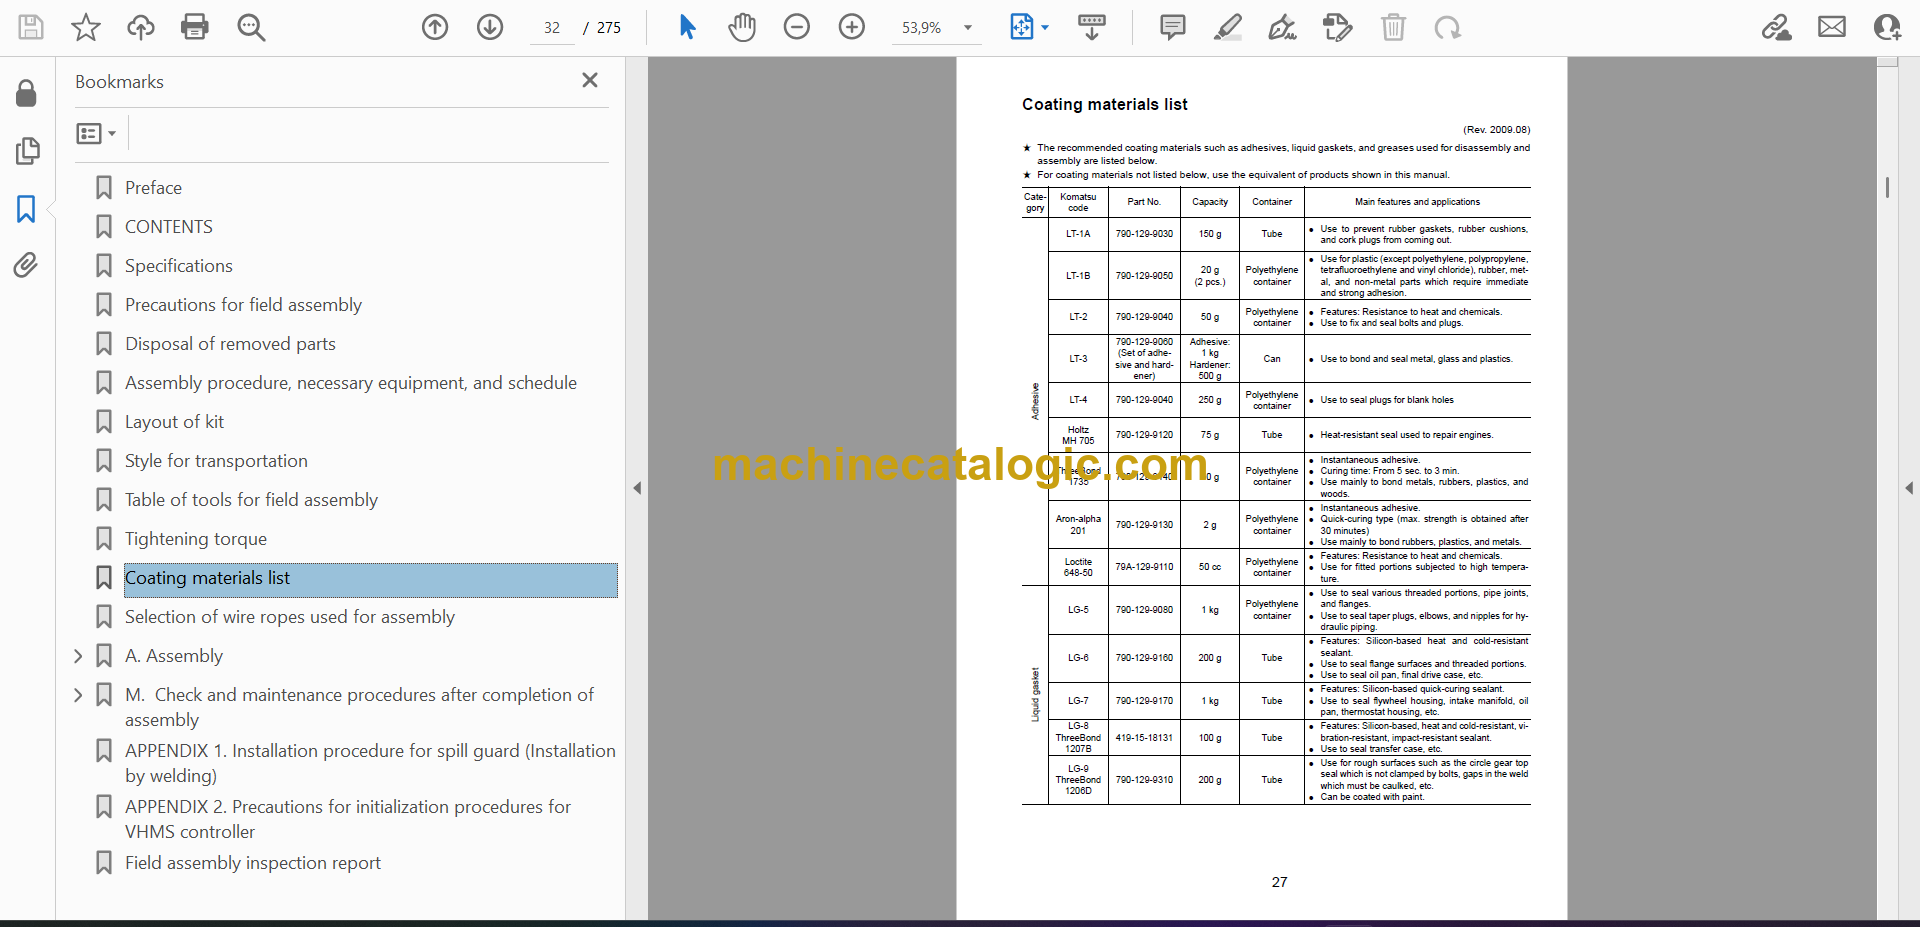Click the fit page view icon

(1021, 27)
